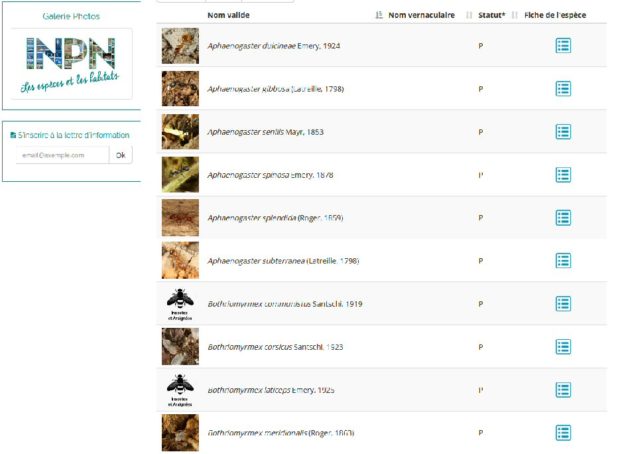Open the INPN Galerie Photos banner
This screenshot has width=620, height=454.
[71, 64]
